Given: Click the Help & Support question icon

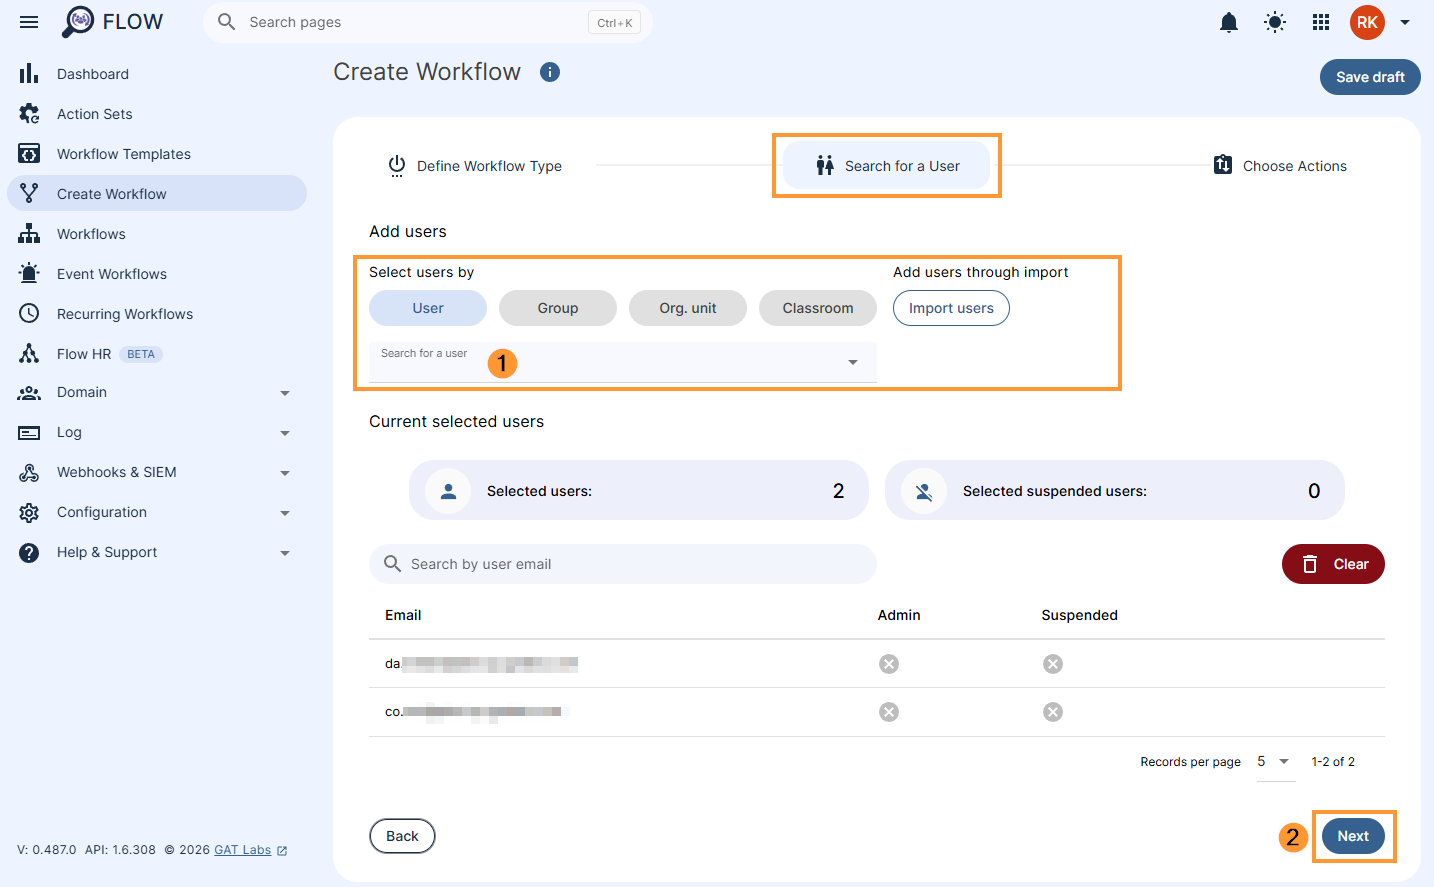Looking at the screenshot, I should 29,553.
